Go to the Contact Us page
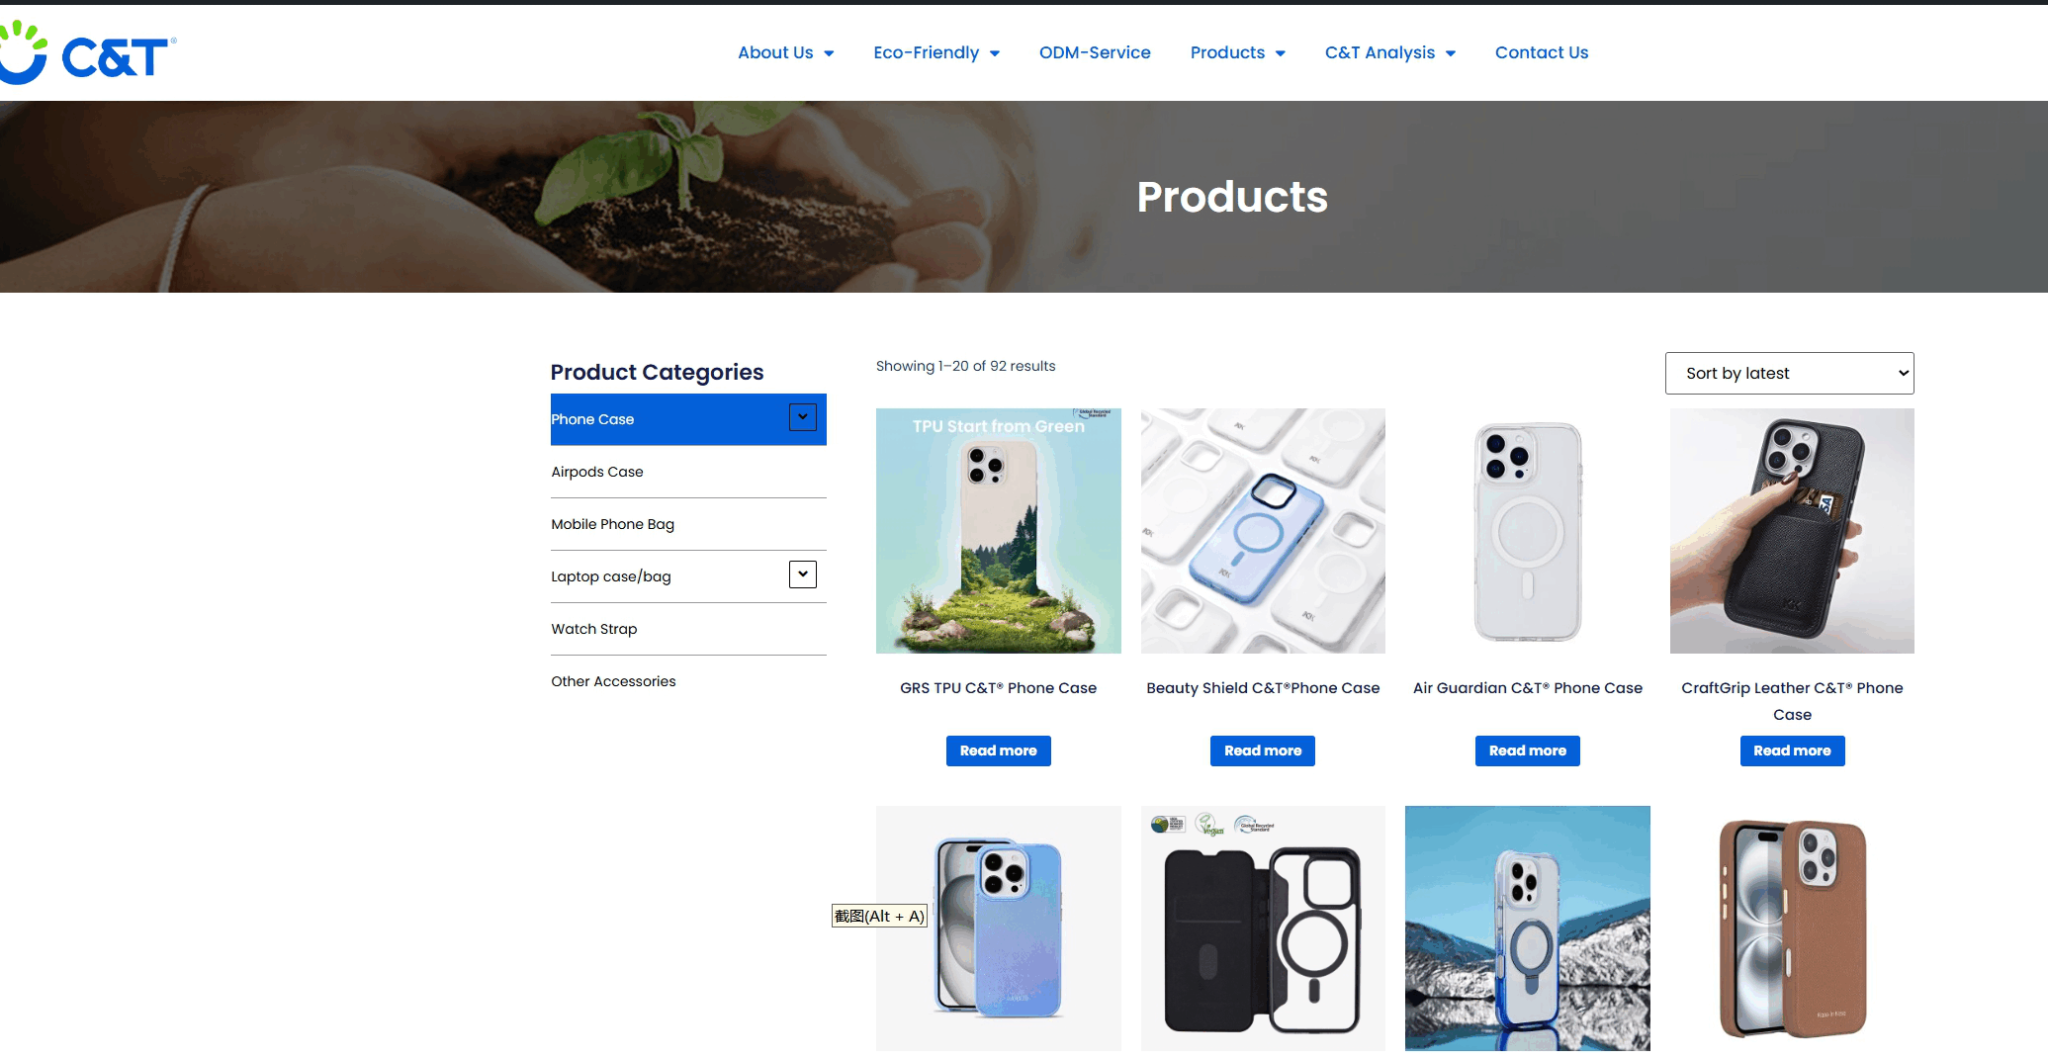 [x=1541, y=52]
